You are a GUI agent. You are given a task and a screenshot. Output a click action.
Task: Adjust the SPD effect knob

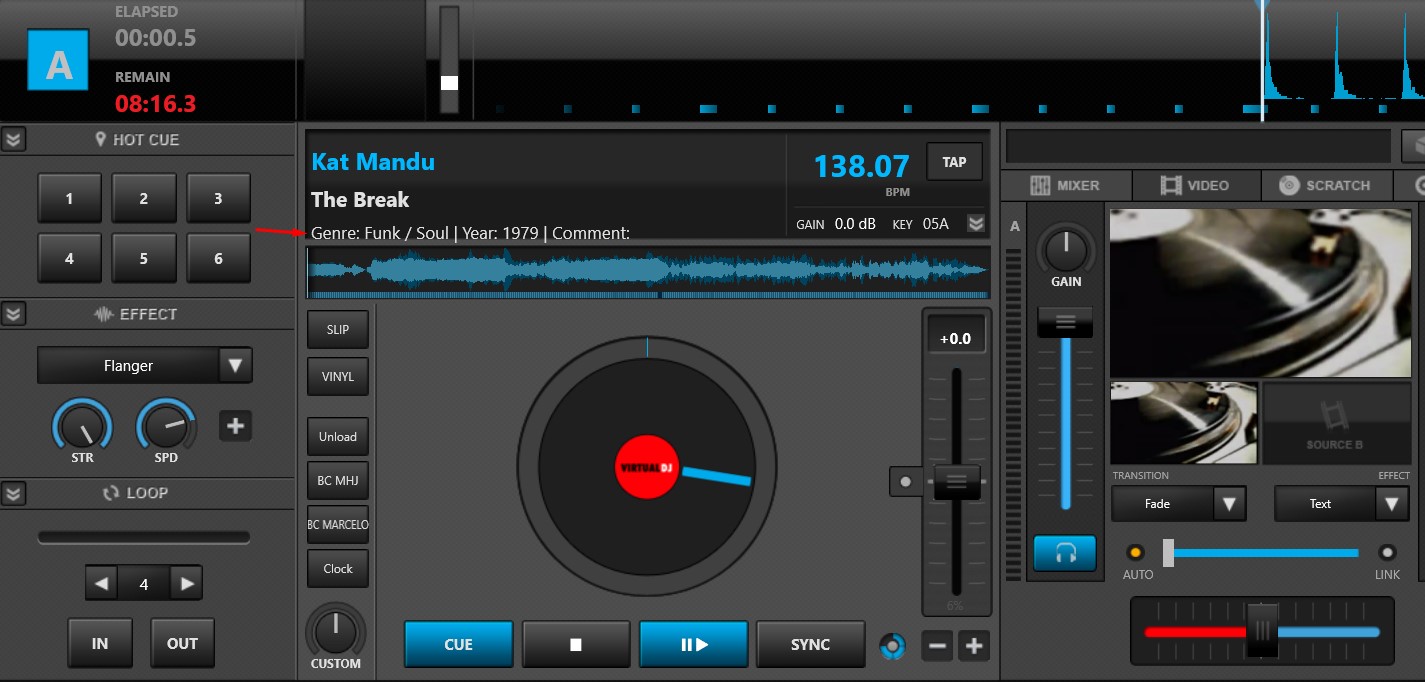pos(166,427)
